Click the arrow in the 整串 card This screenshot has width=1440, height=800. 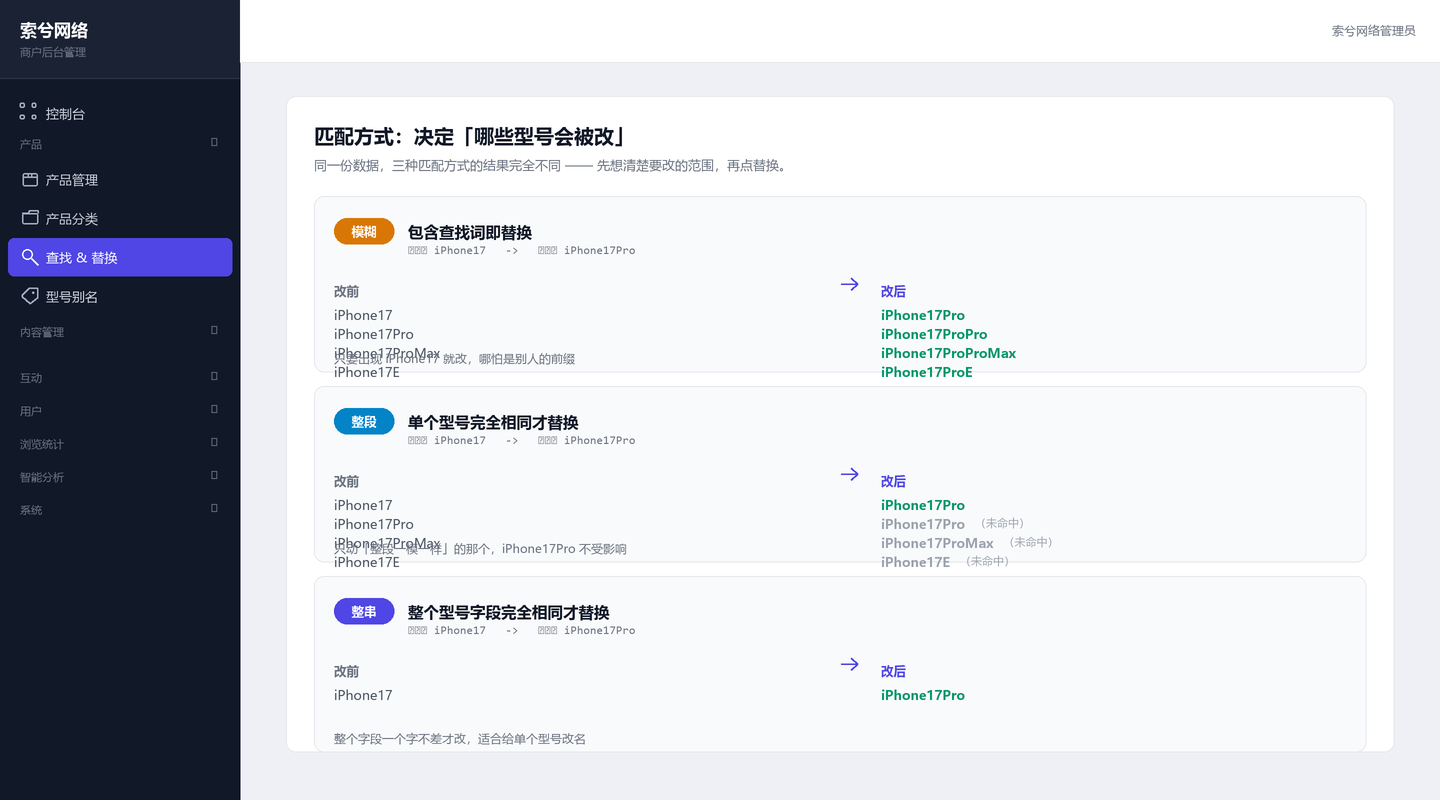pyautogui.click(x=850, y=664)
